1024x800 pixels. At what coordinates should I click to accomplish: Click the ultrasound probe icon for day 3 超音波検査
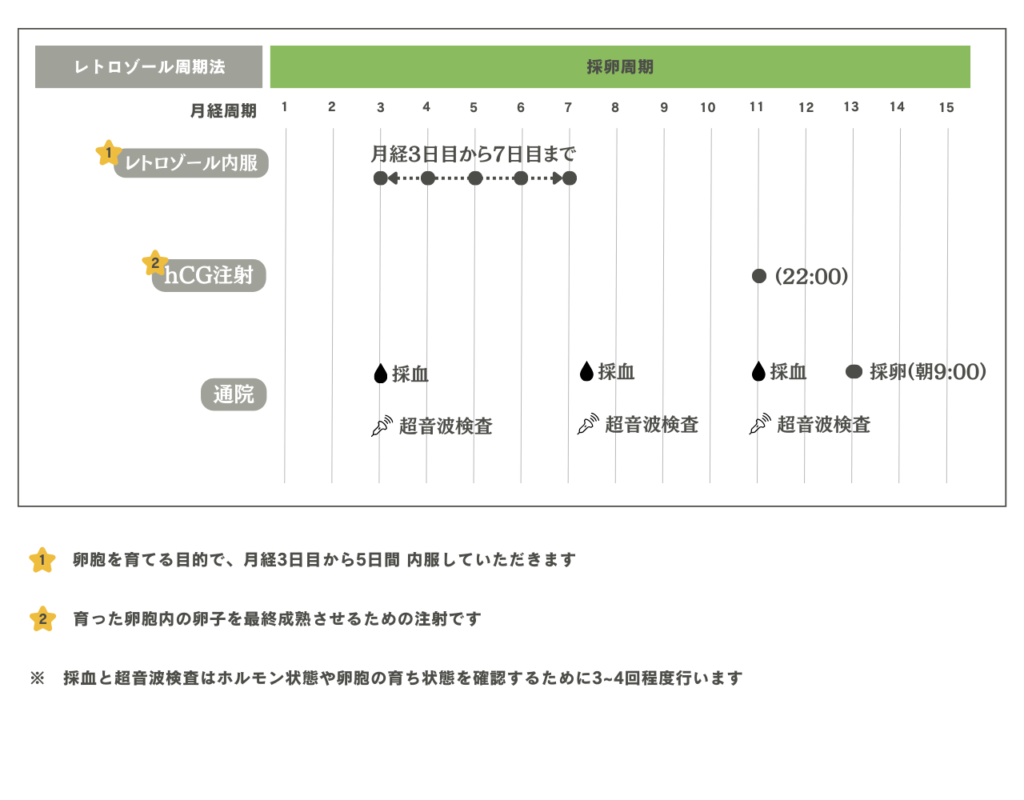[381, 424]
